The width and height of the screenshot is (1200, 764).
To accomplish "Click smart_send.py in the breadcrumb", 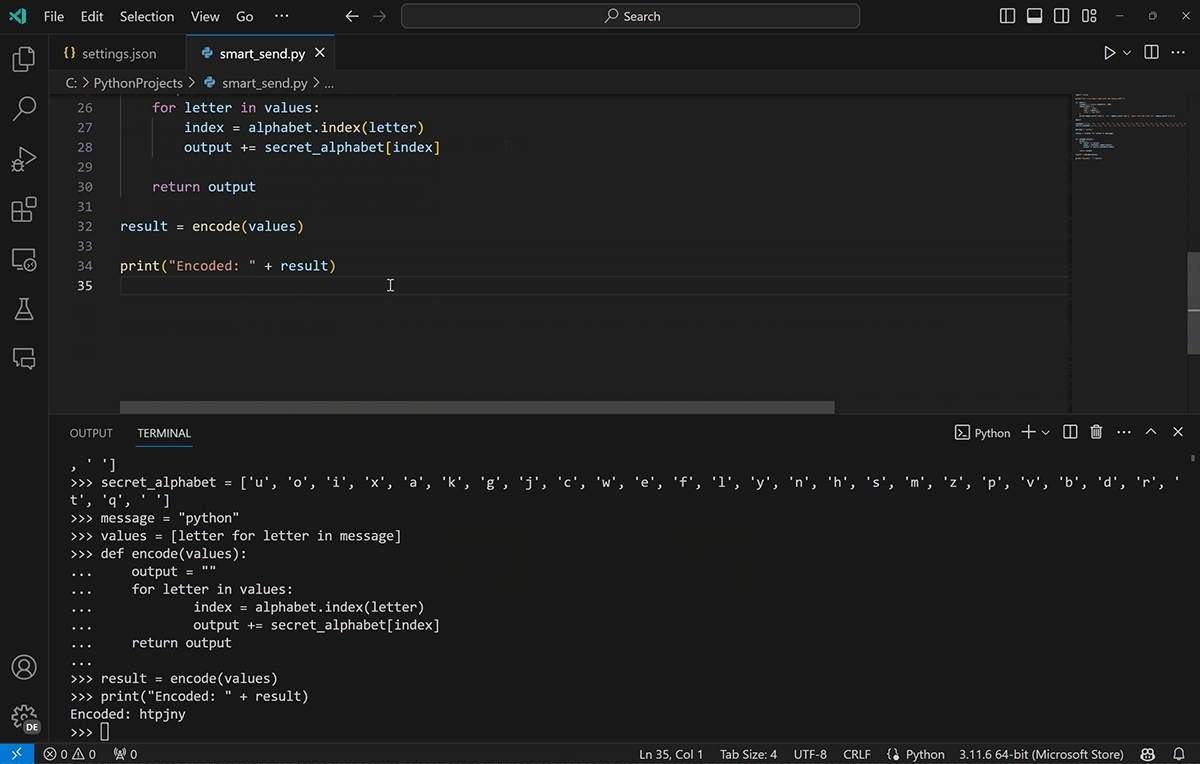I will click(264, 83).
